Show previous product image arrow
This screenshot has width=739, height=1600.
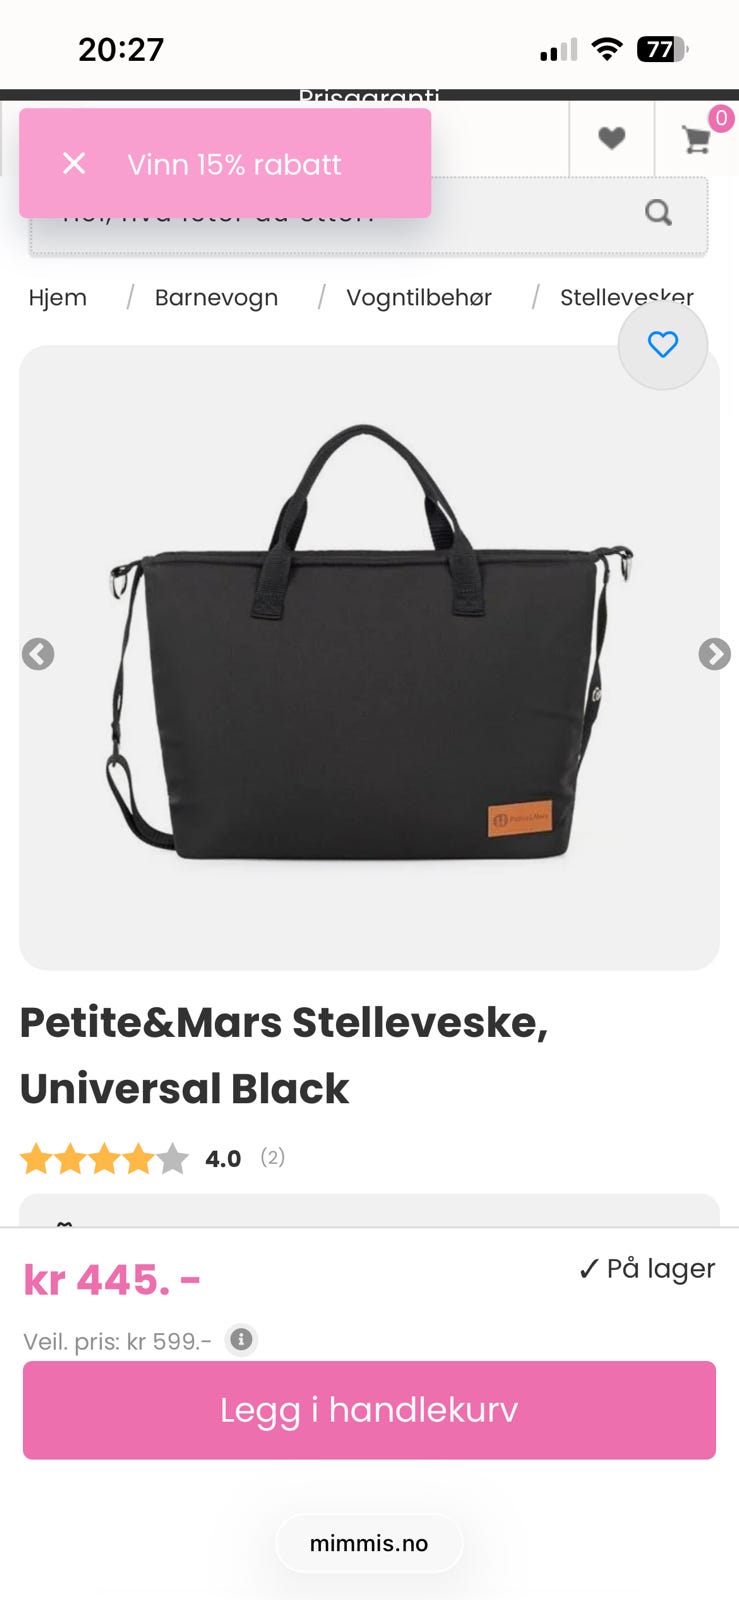(x=38, y=654)
